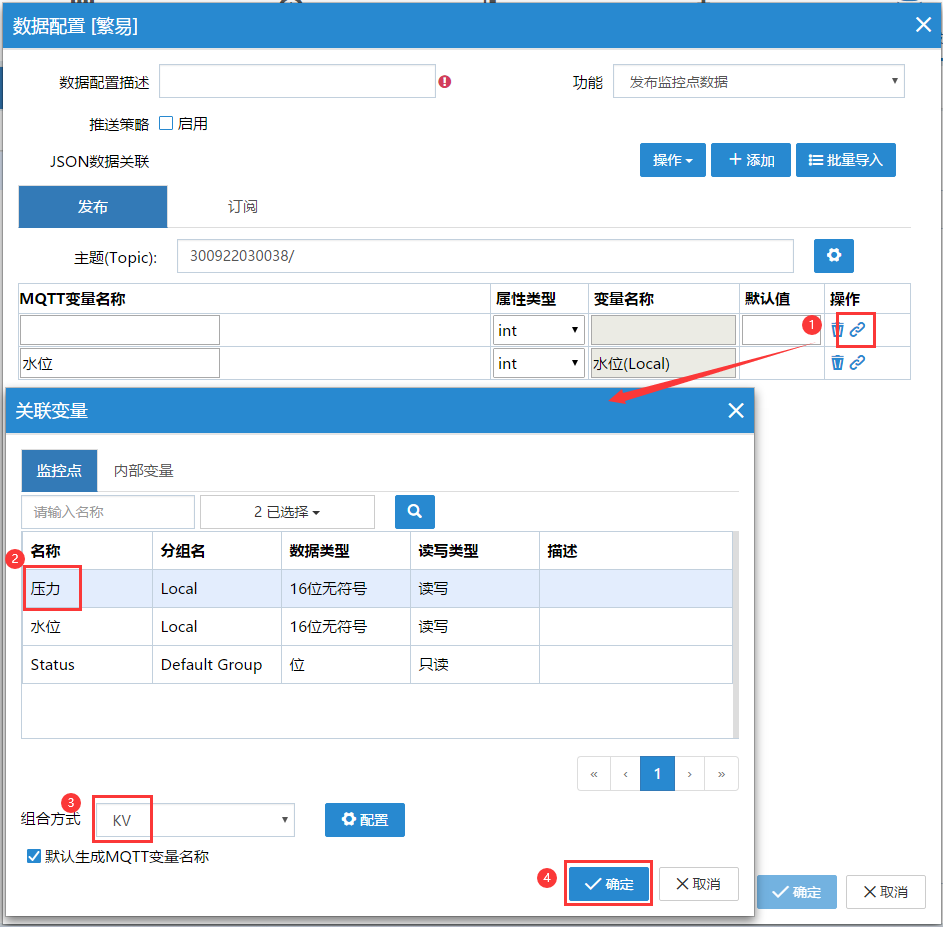Switch to the 内部变量 tab
943x927 pixels.
pyautogui.click(x=143, y=470)
